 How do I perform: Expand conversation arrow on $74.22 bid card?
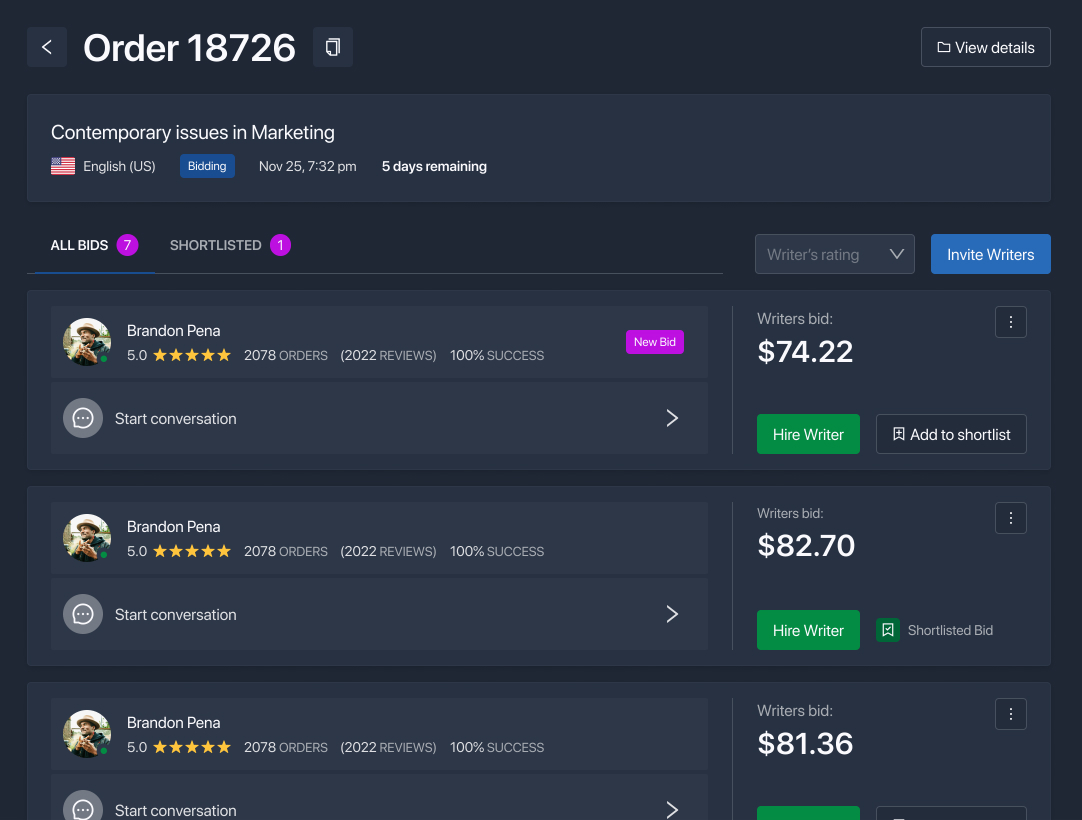[672, 418]
